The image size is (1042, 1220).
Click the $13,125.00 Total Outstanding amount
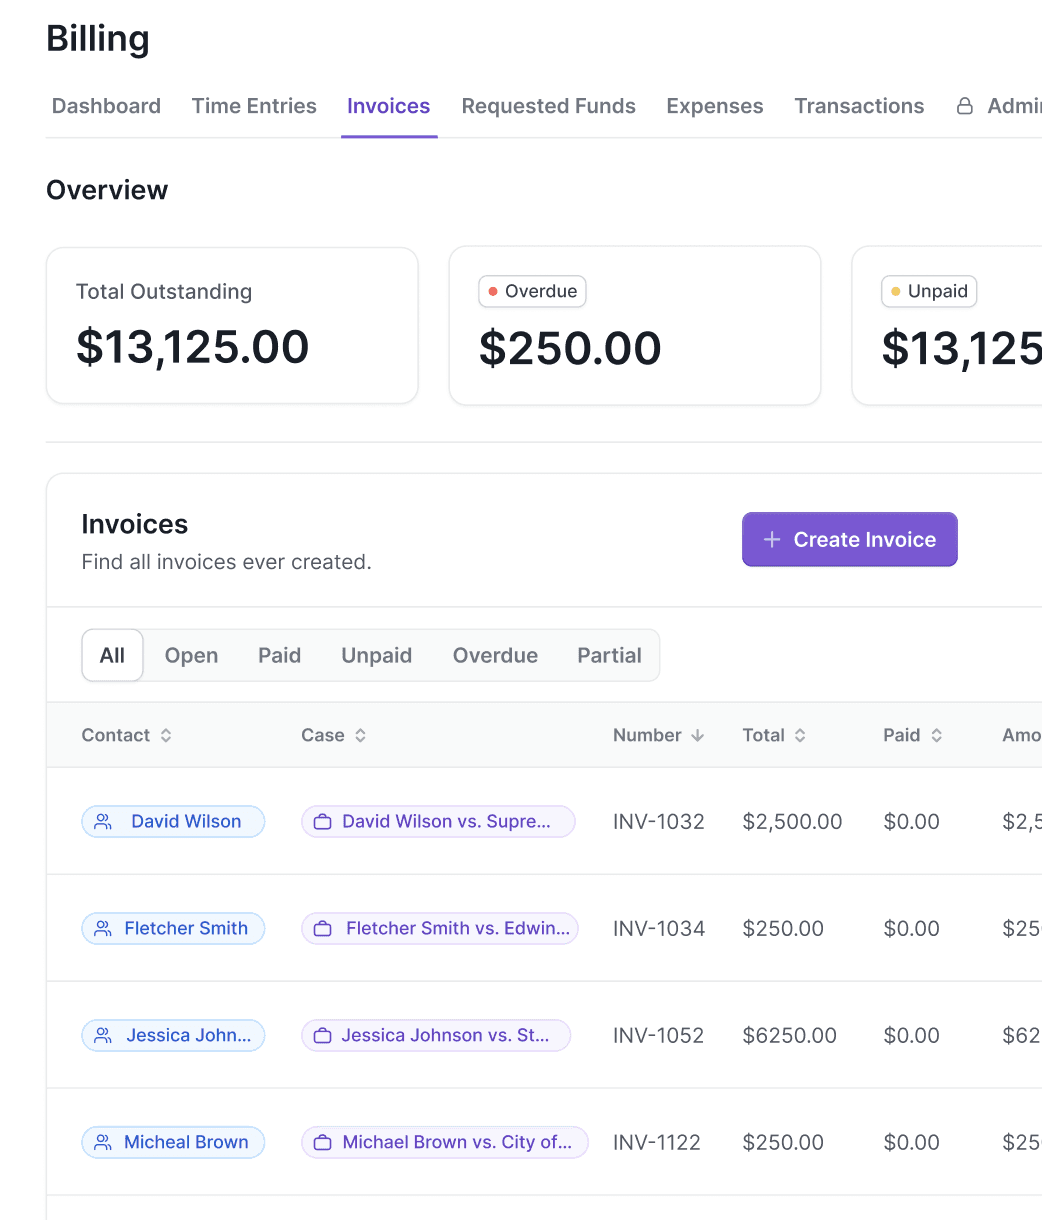click(x=193, y=347)
